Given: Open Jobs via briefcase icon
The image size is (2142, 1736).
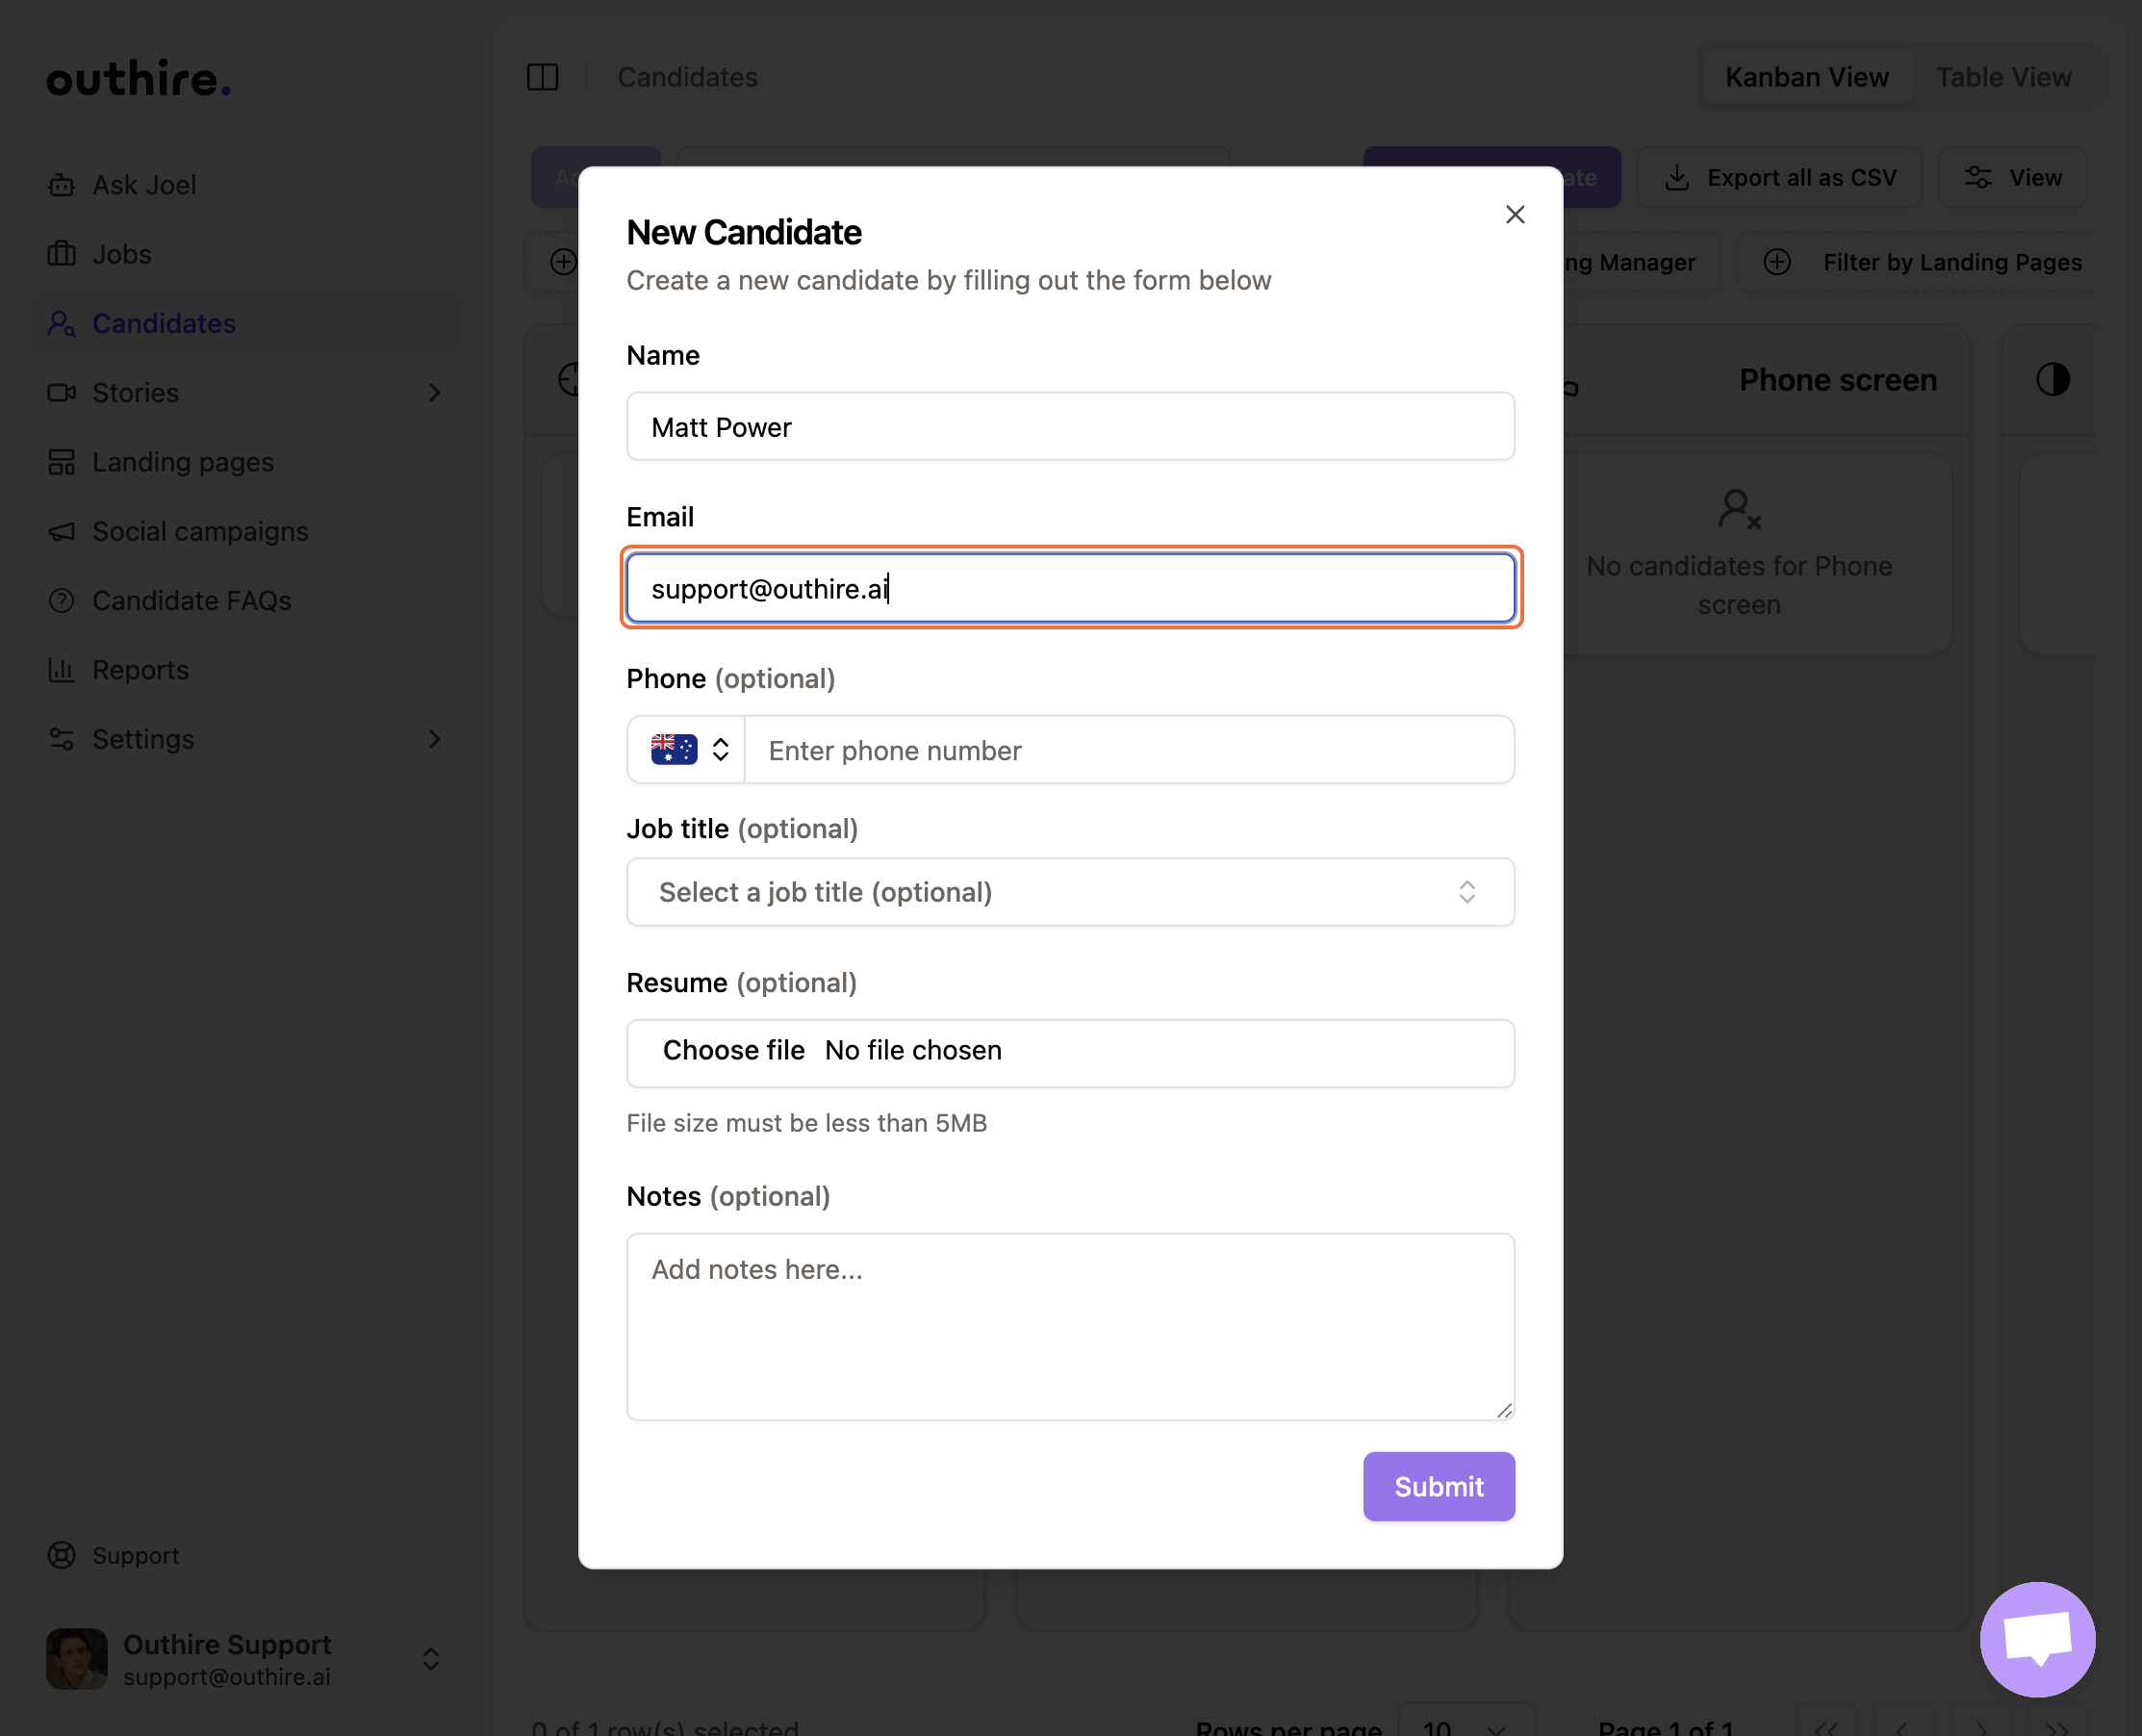Looking at the screenshot, I should click(61, 254).
